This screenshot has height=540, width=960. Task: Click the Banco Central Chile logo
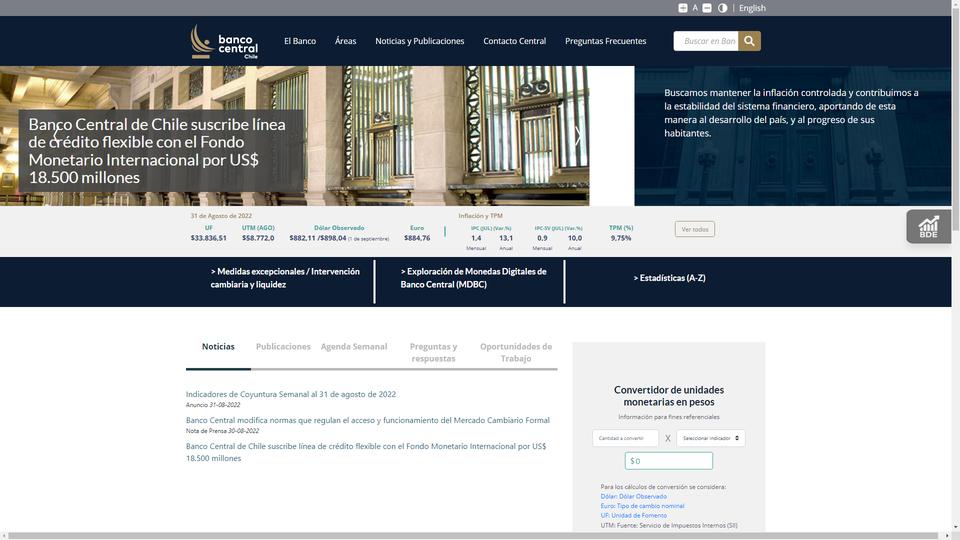[x=224, y=41]
